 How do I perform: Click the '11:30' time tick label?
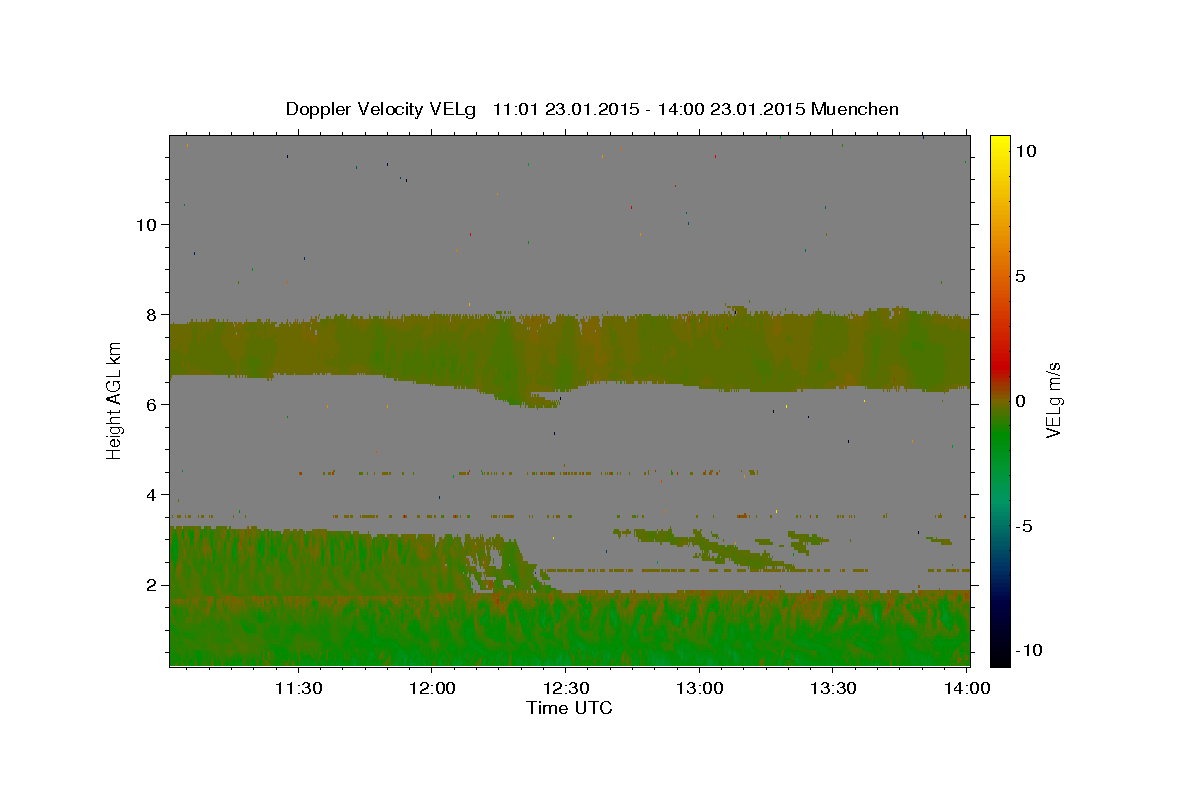pos(298,688)
